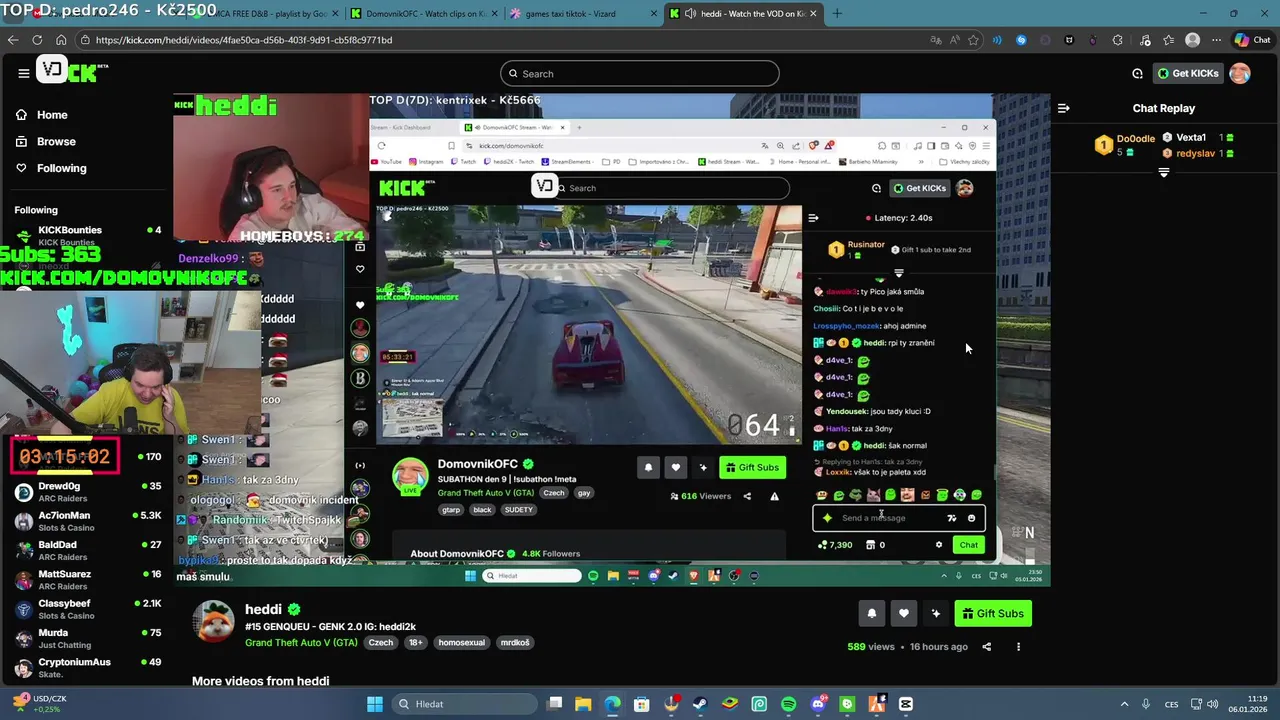Open the volume control in system tray

tap(1212, 704)
